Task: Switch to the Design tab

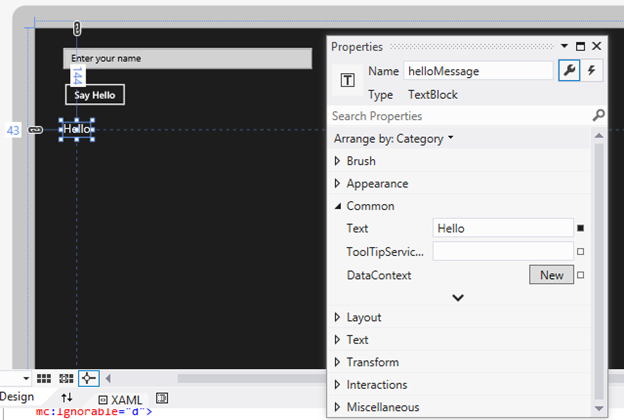Action: 17,397
